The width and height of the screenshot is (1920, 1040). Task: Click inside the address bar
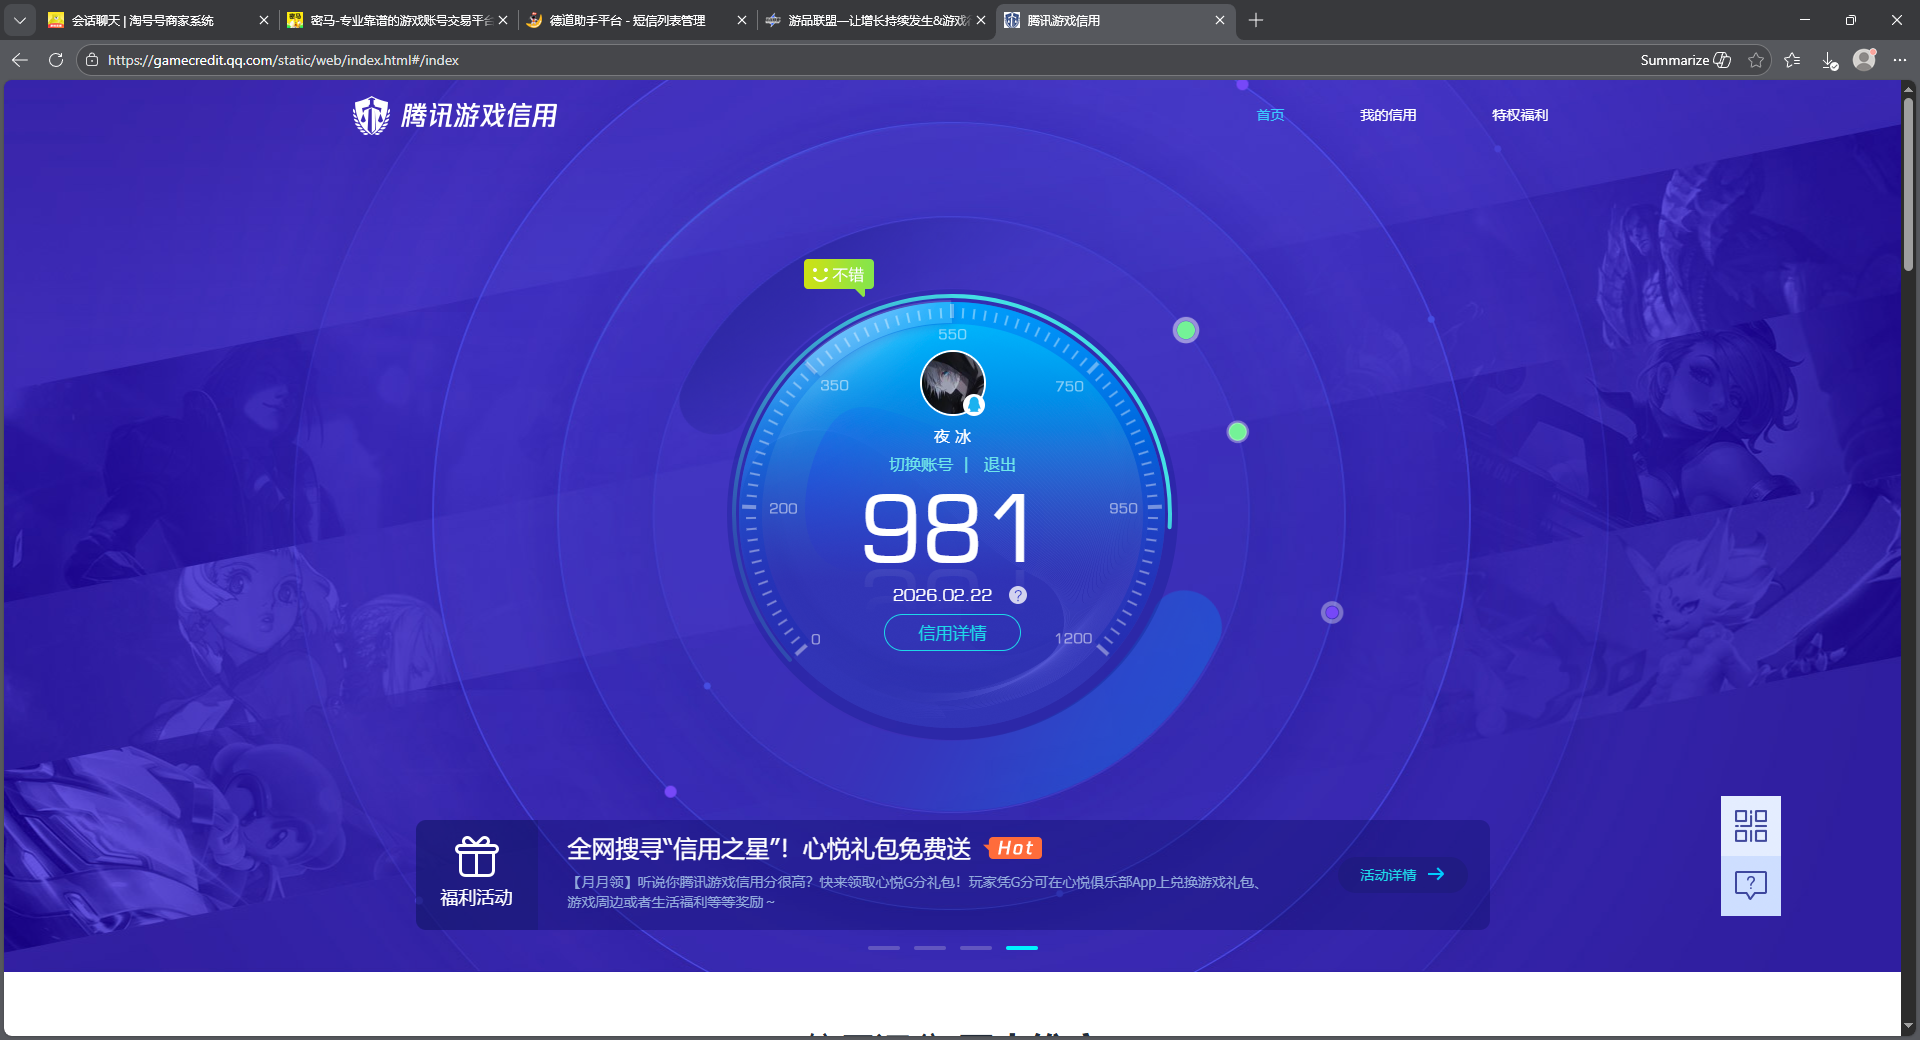(400, 60)
